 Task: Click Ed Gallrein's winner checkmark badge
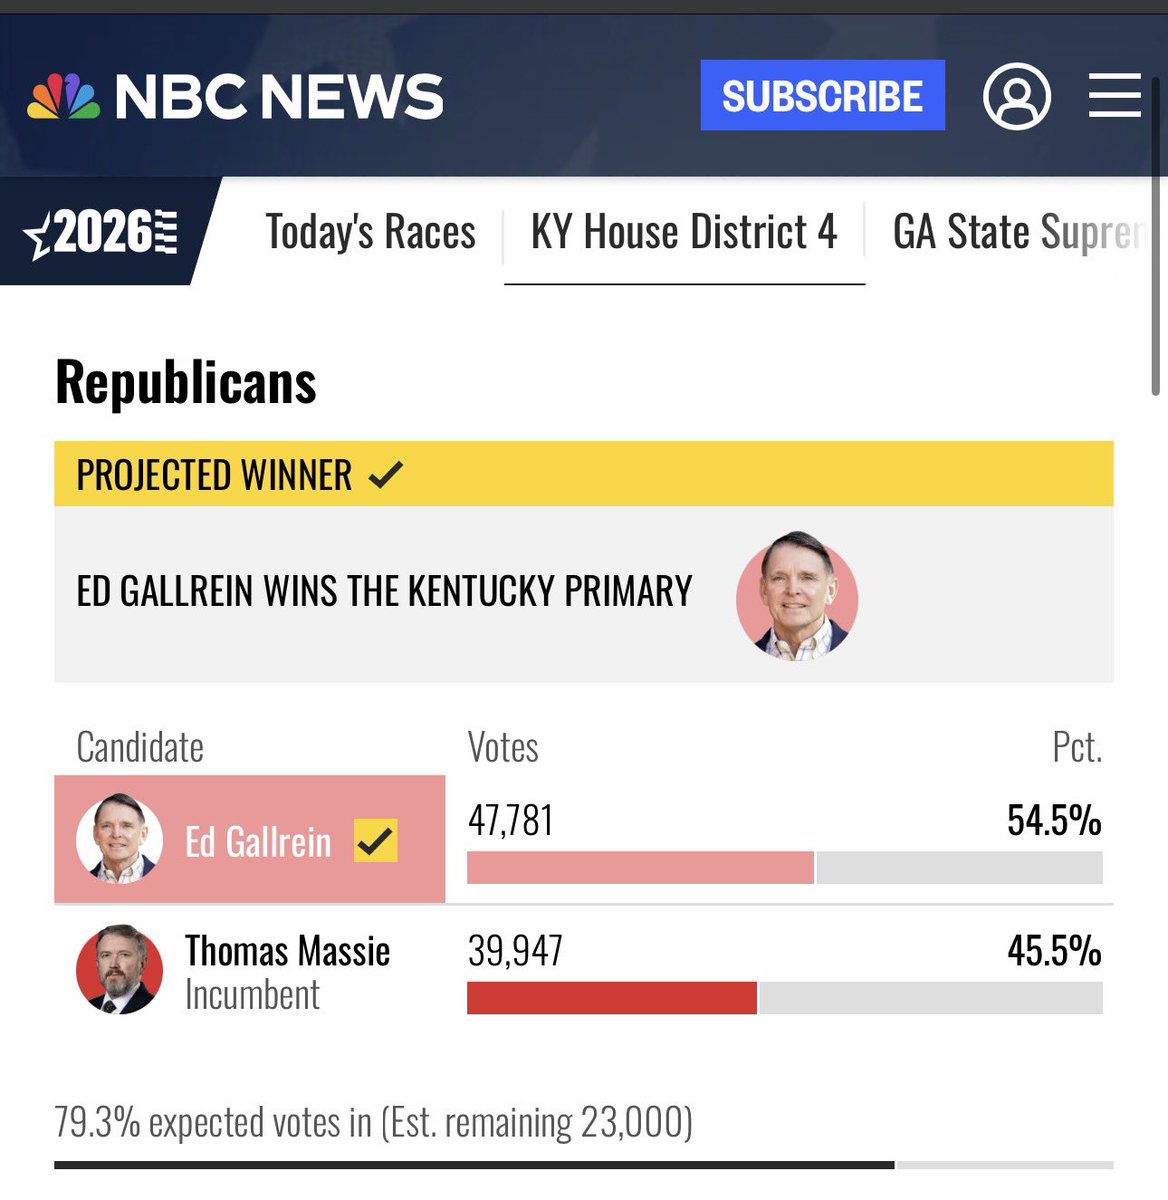click(376, 841)
